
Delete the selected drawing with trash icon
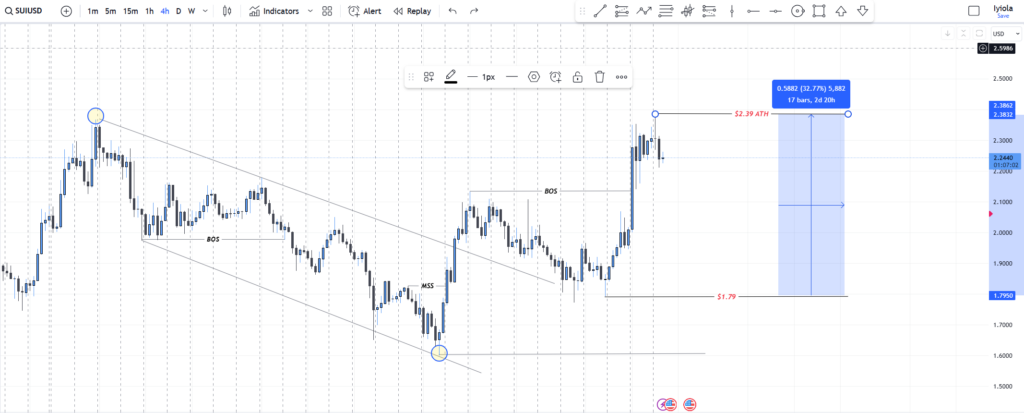pos(600,77)
